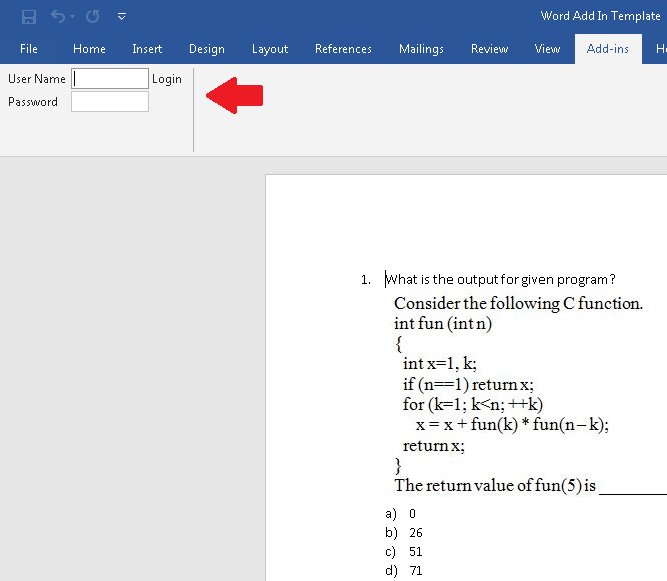The image size is (667, 581).
Task: Click the Undo arrow icon
Action: [x=57, y=16]
